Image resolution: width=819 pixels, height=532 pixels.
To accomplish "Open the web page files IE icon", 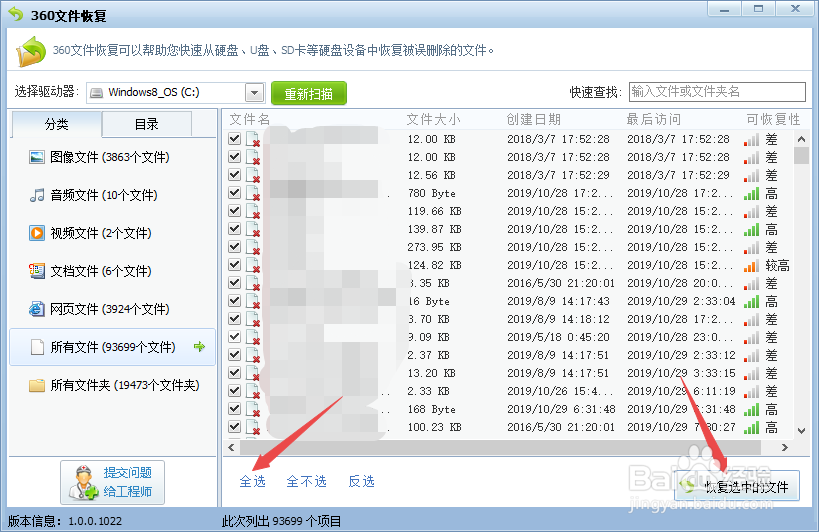I will [37, 309].
